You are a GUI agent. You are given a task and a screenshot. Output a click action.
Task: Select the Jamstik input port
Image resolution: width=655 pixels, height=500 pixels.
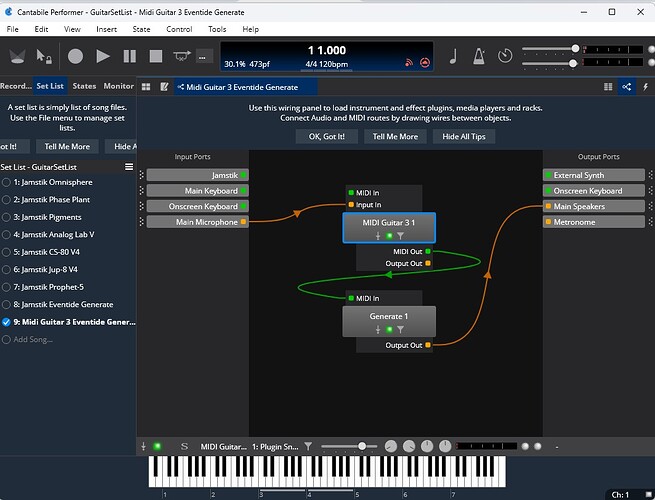(198, 175)
